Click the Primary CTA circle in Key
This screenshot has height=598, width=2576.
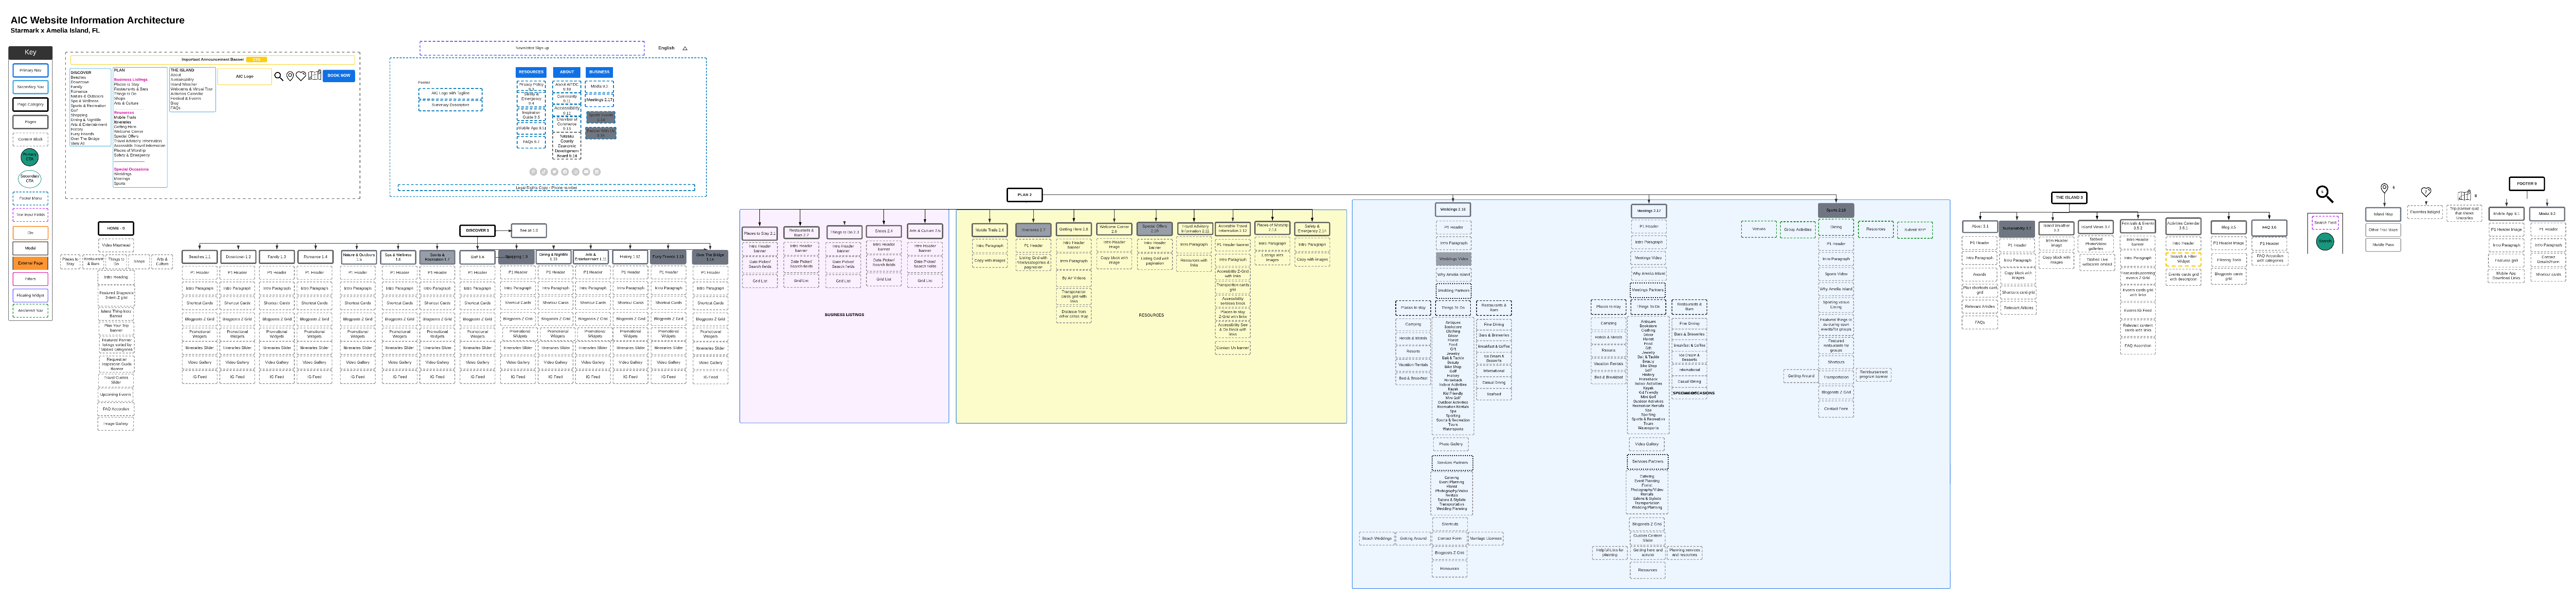[x=30, y=157]
